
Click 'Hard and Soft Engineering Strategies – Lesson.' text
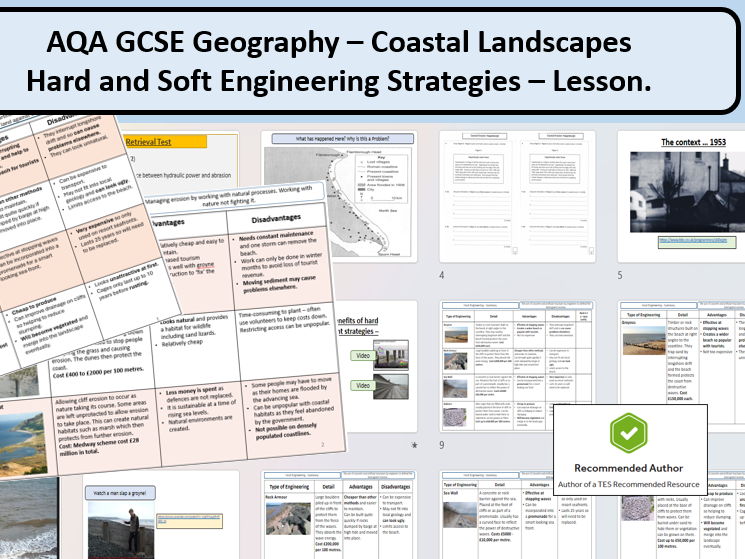(338, 81)
